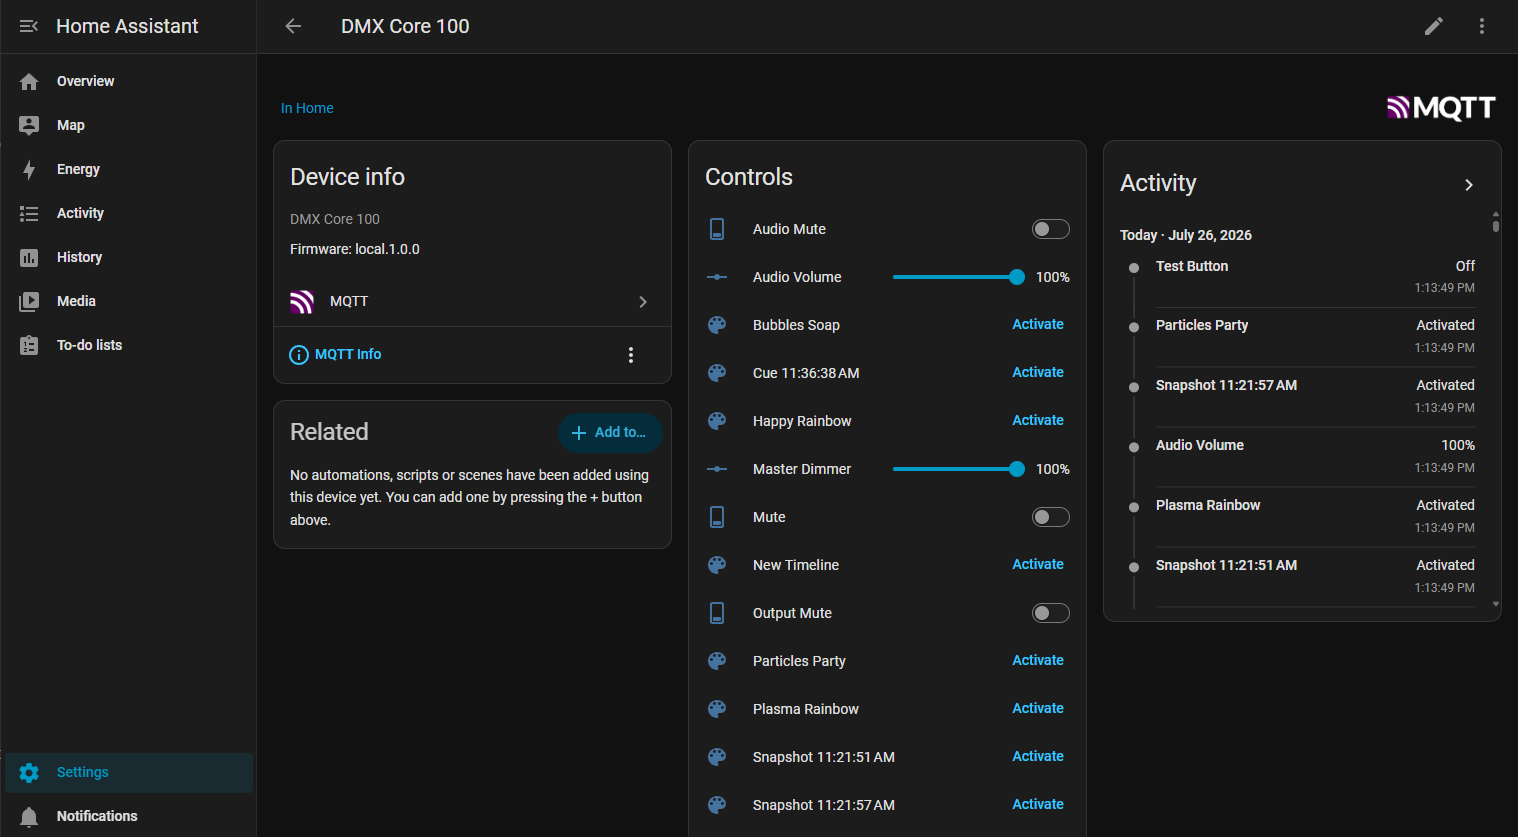Click the Particles Party palette icon
The image size is (1518, 837).
(717, 661)
